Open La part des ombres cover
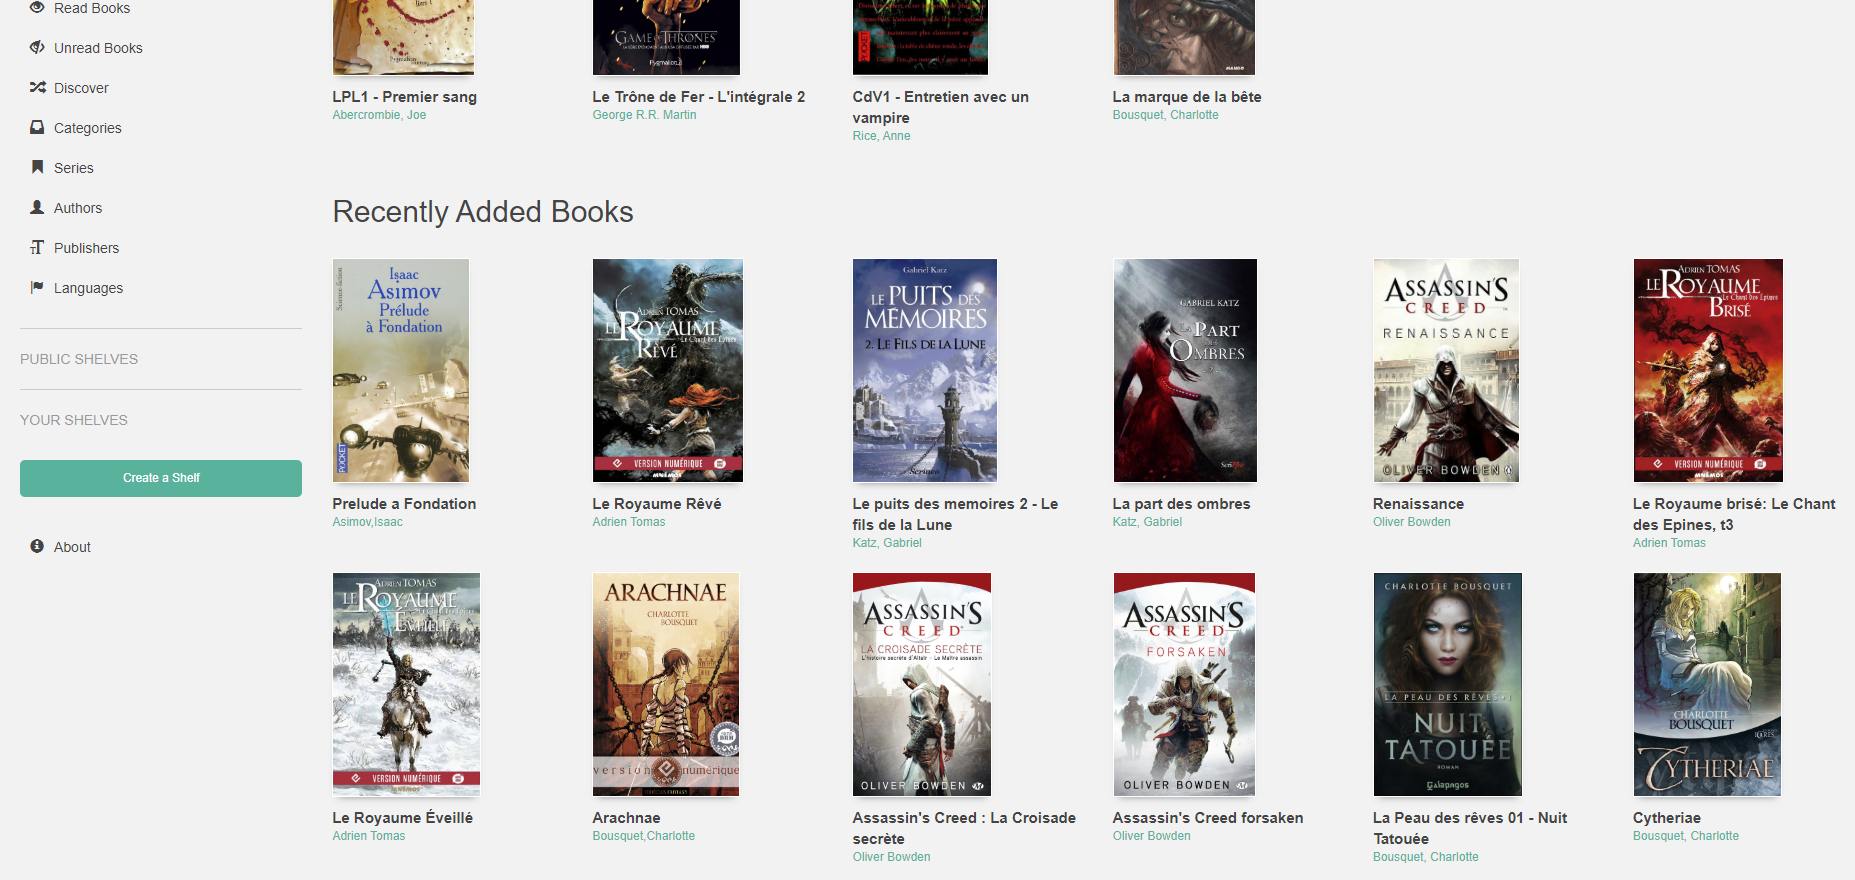 (x=1185, y=371)
